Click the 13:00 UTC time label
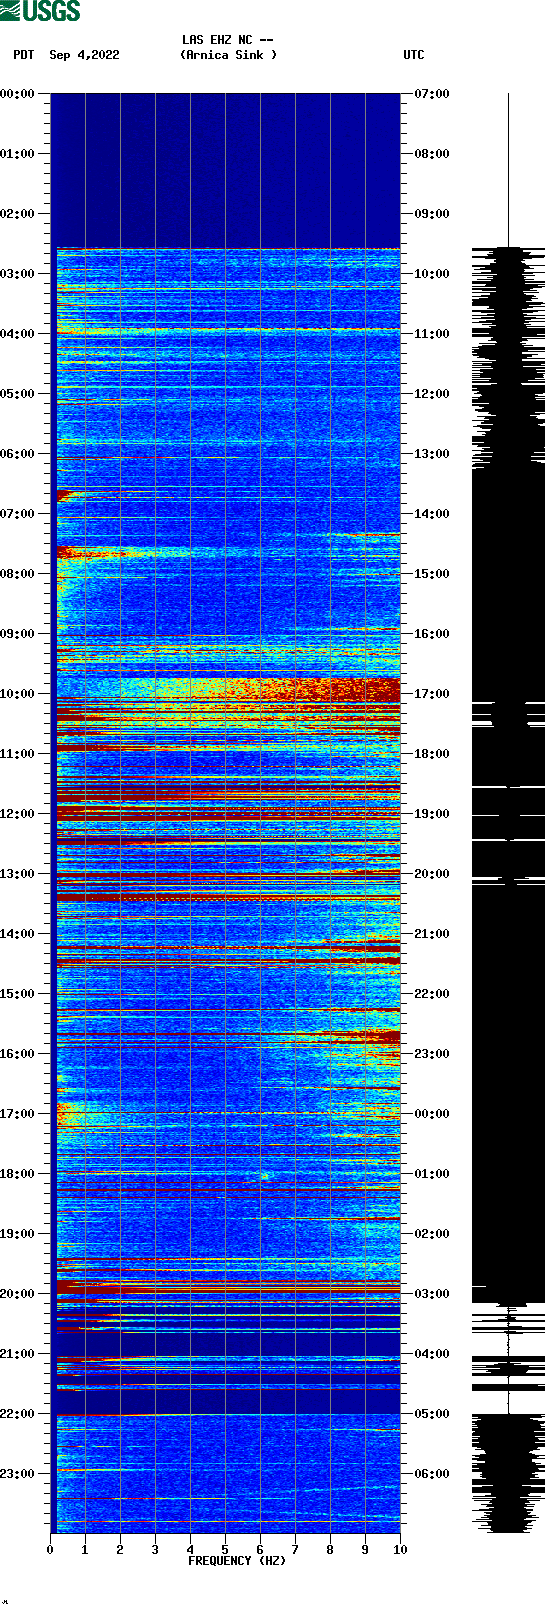The height and width of the screenshot is (1613, 552). click(x=432, y=454)
